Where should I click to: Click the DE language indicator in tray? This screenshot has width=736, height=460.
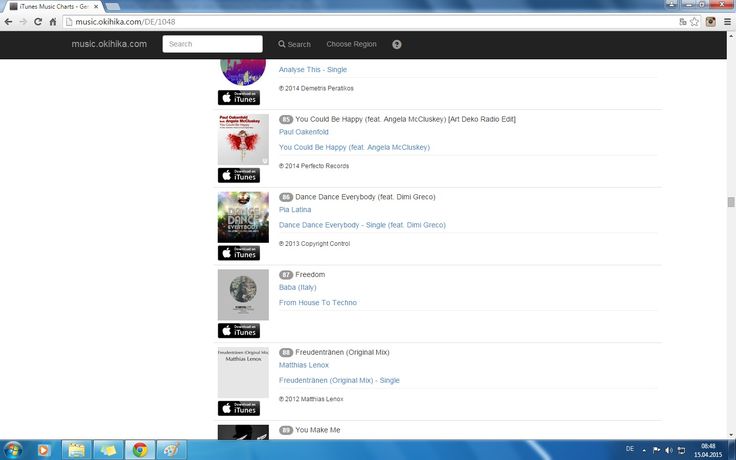pyautogui.click(x=630, y=449)
